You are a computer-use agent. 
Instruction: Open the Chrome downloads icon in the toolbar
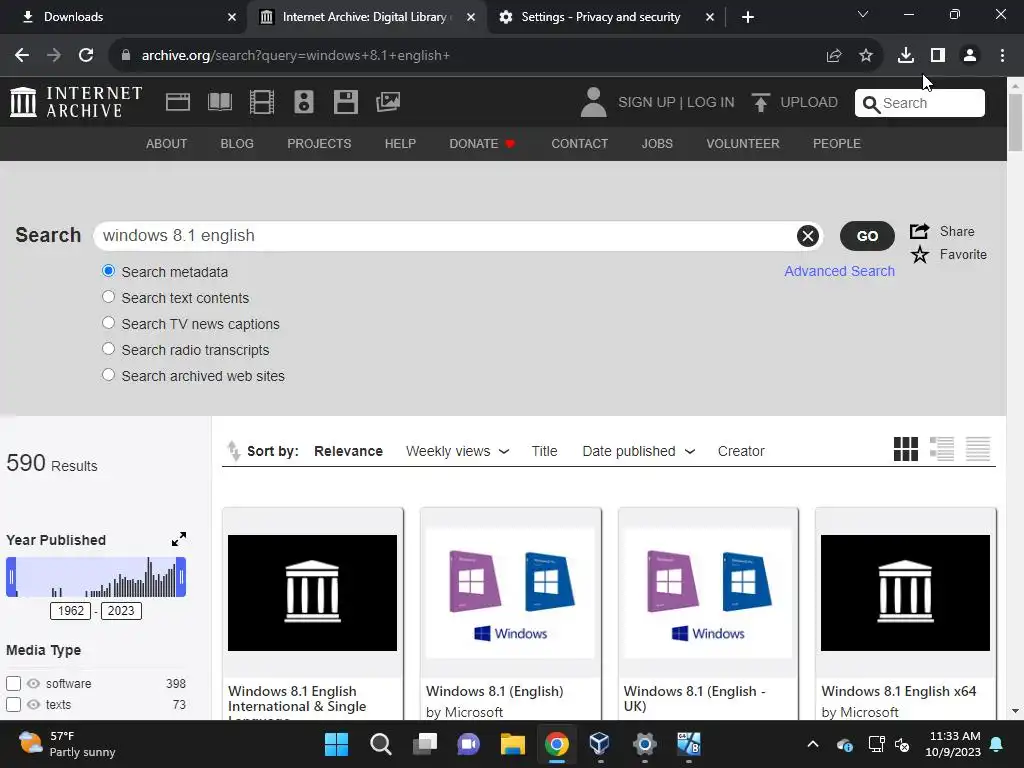coord(905,56)
